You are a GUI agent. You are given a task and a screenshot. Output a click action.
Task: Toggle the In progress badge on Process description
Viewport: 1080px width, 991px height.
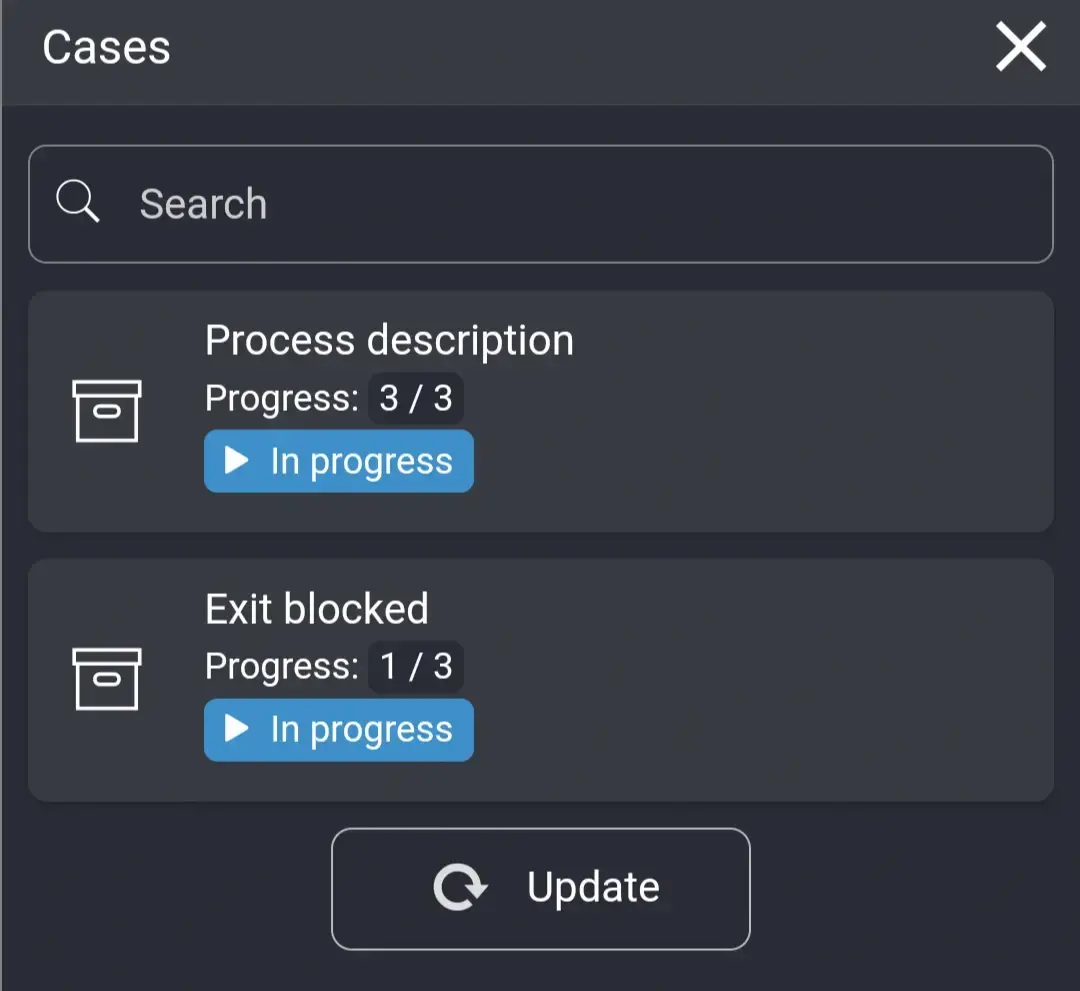tap(338, 461)
